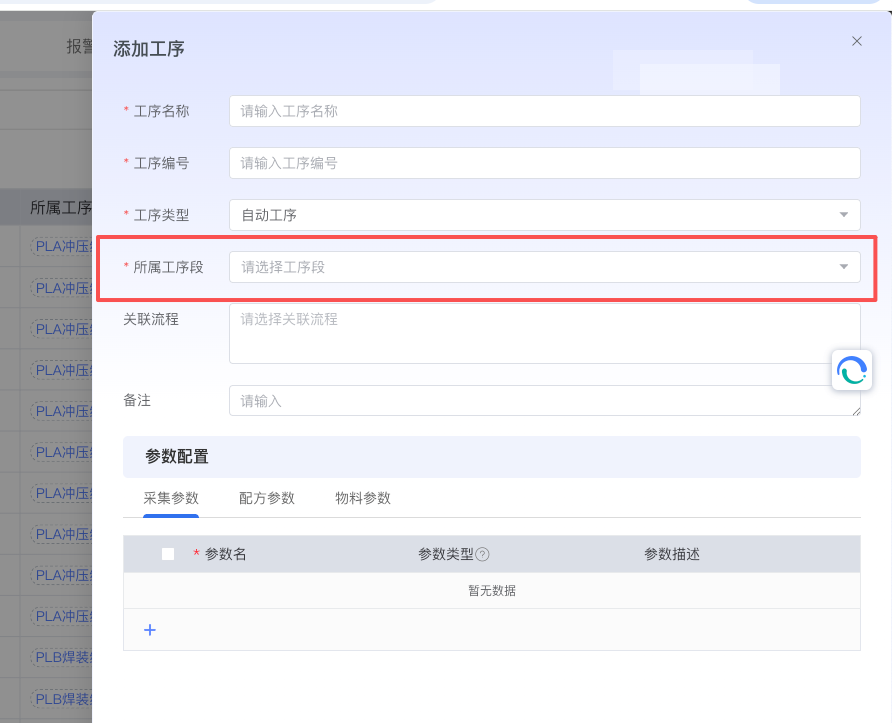Open the 工序类型 dropdown showing 自动工序
The width and height of the screenshot is (892, 723).
click(x=544, y=215)
